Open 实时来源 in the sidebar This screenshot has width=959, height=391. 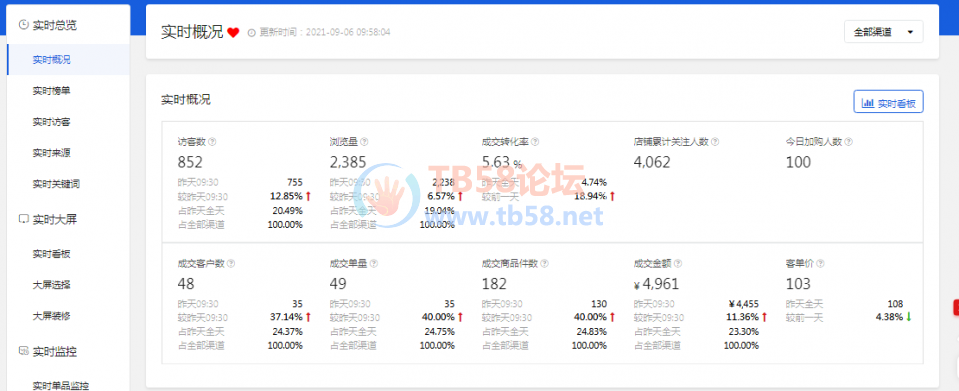coord(51,152)
